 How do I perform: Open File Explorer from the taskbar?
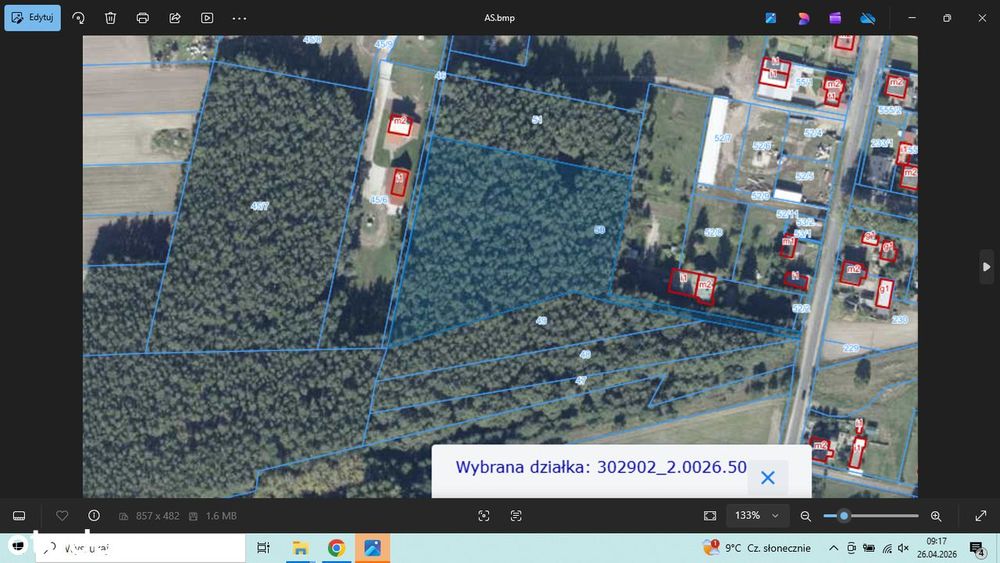tap(300, 548)
